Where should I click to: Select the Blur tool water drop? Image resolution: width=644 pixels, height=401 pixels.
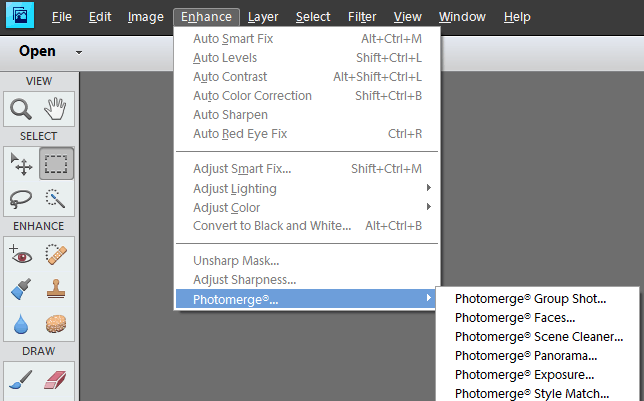pos(20,325)
